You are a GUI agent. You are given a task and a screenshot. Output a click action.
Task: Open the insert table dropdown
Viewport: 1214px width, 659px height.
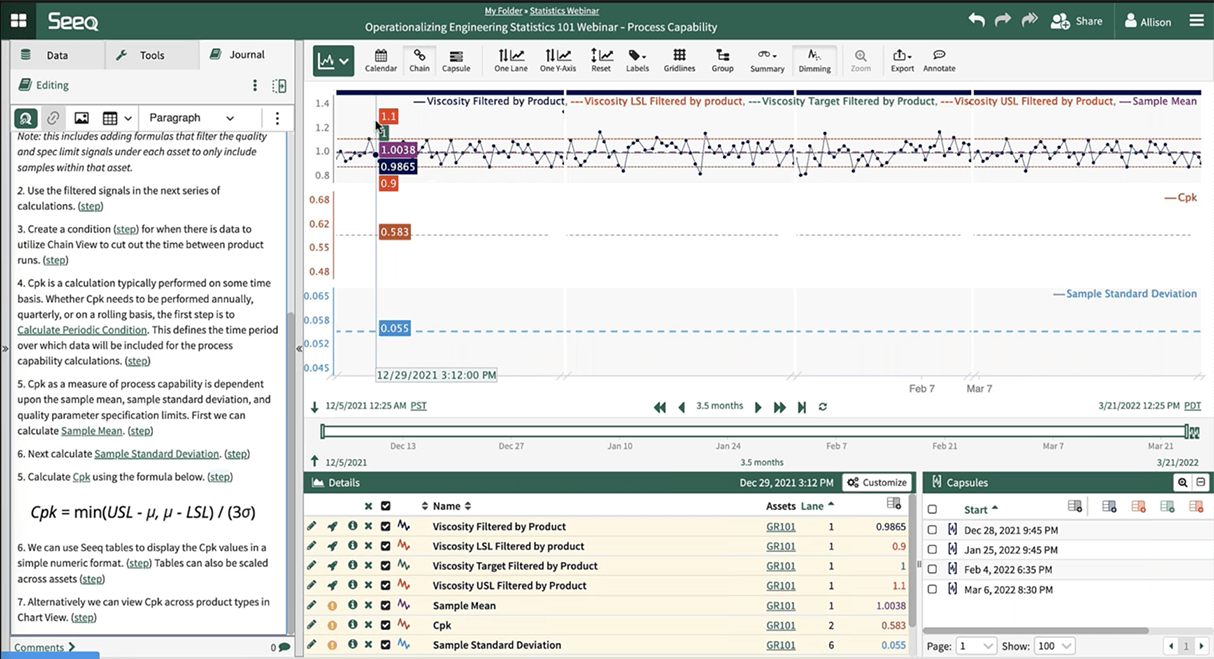click(117, 118)
